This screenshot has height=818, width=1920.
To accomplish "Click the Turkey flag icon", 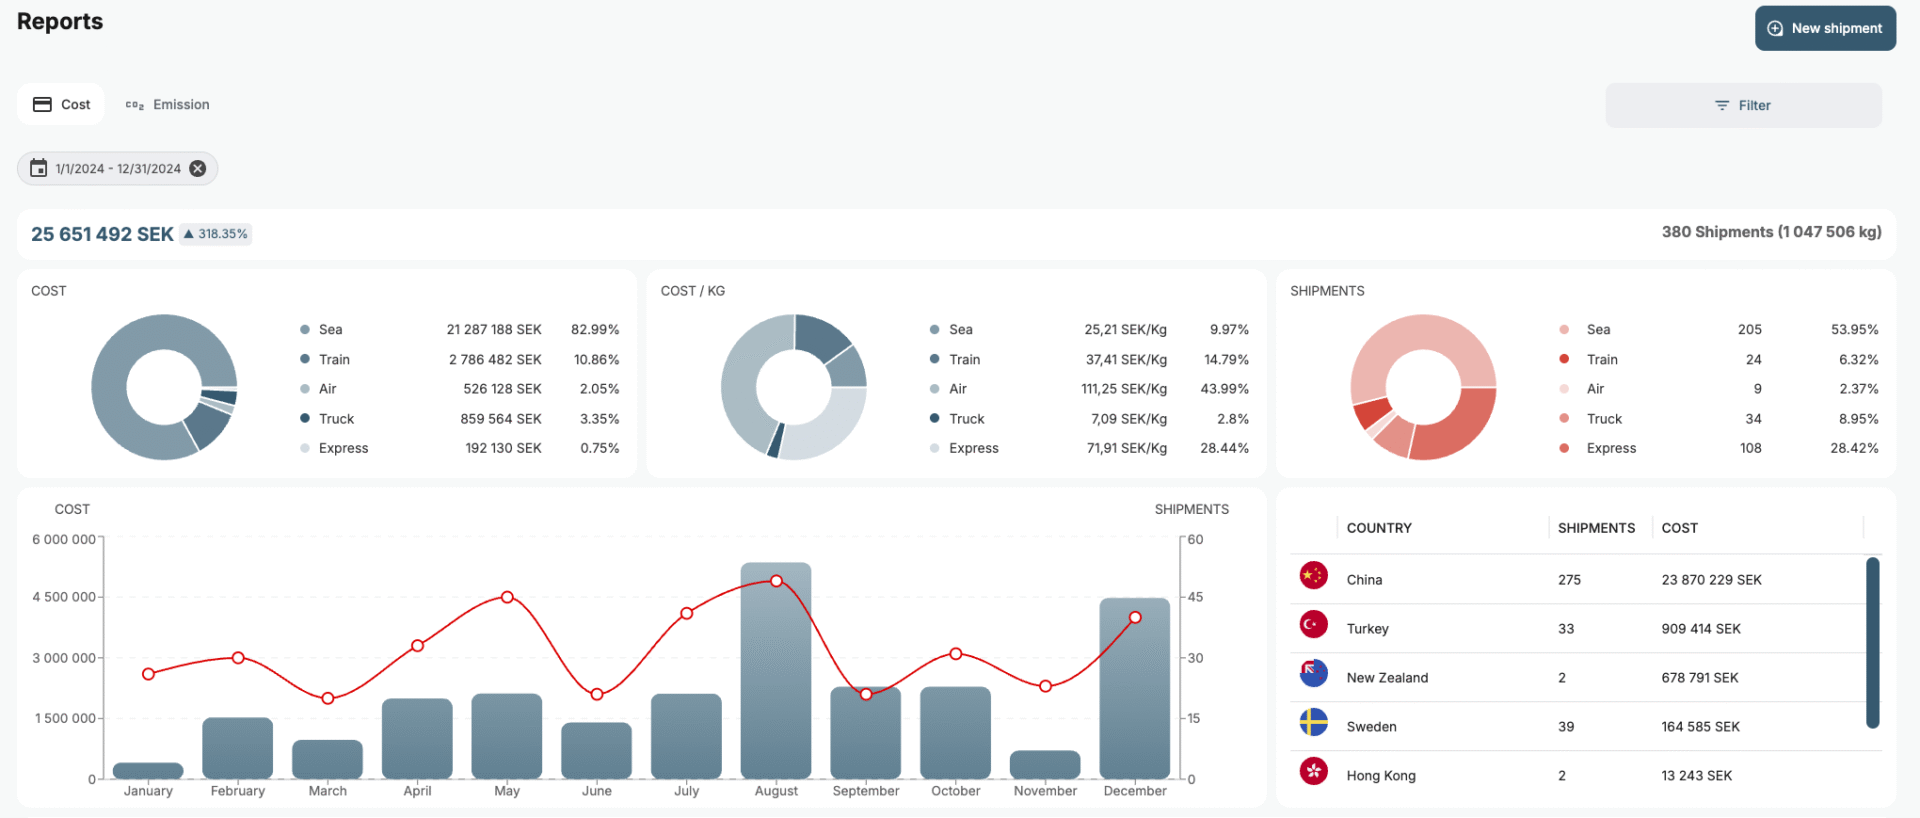I will (x=1313, y=625).
